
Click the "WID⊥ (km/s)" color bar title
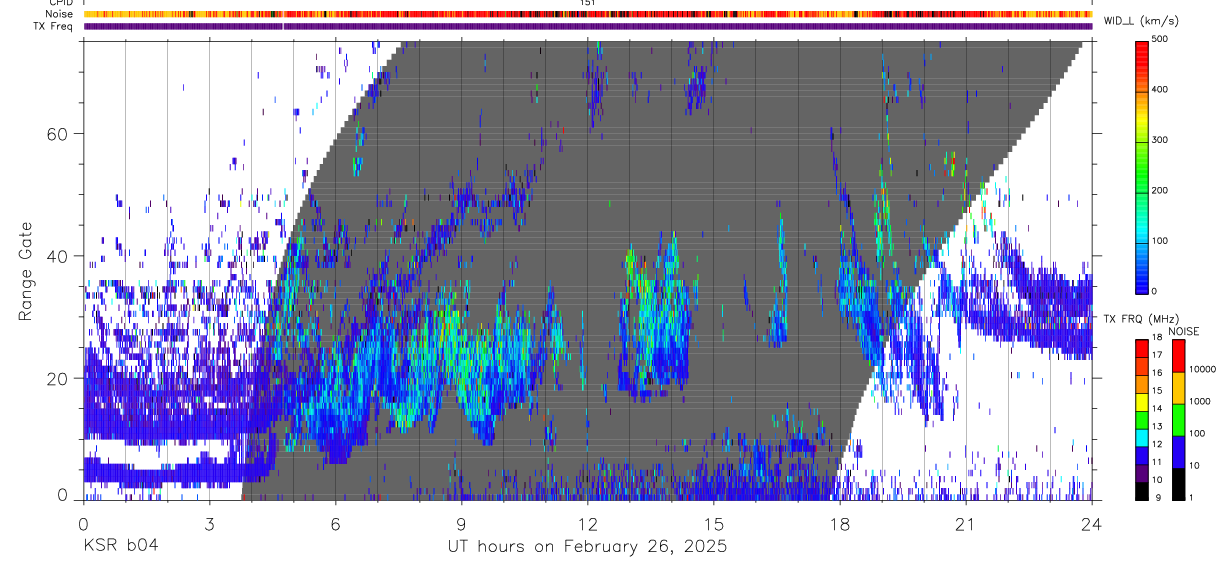(1143, 21)
